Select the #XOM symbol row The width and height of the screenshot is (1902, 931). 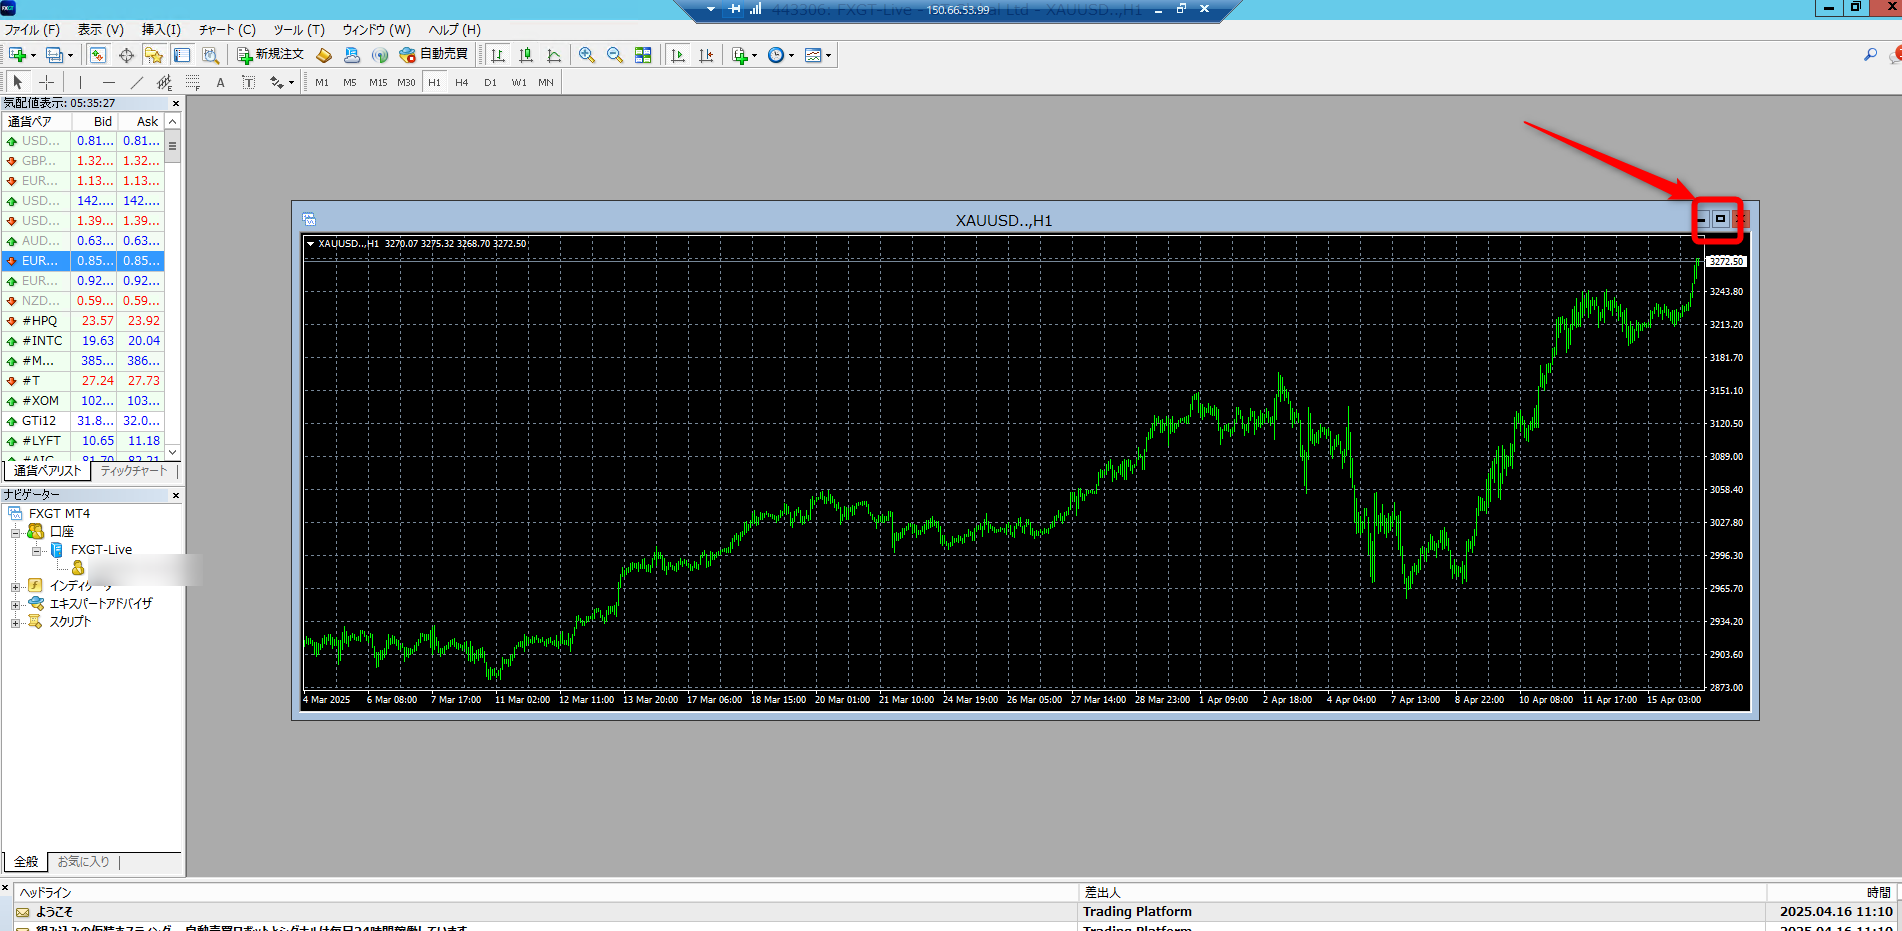coord(83,401)
